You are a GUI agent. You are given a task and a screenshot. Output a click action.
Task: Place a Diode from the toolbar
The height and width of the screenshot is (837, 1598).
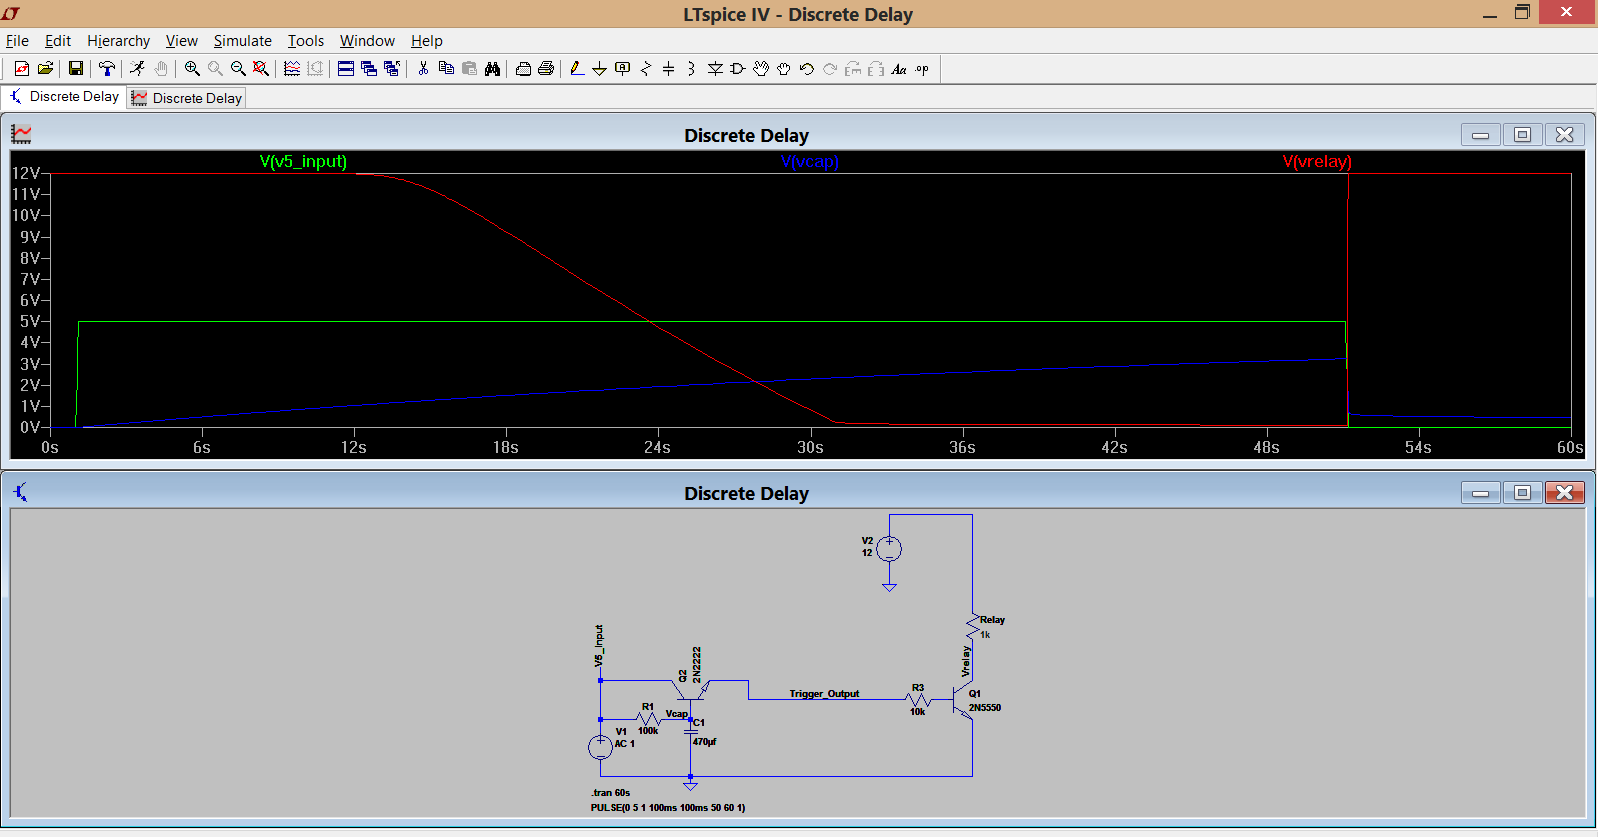[x=715, y=69]
